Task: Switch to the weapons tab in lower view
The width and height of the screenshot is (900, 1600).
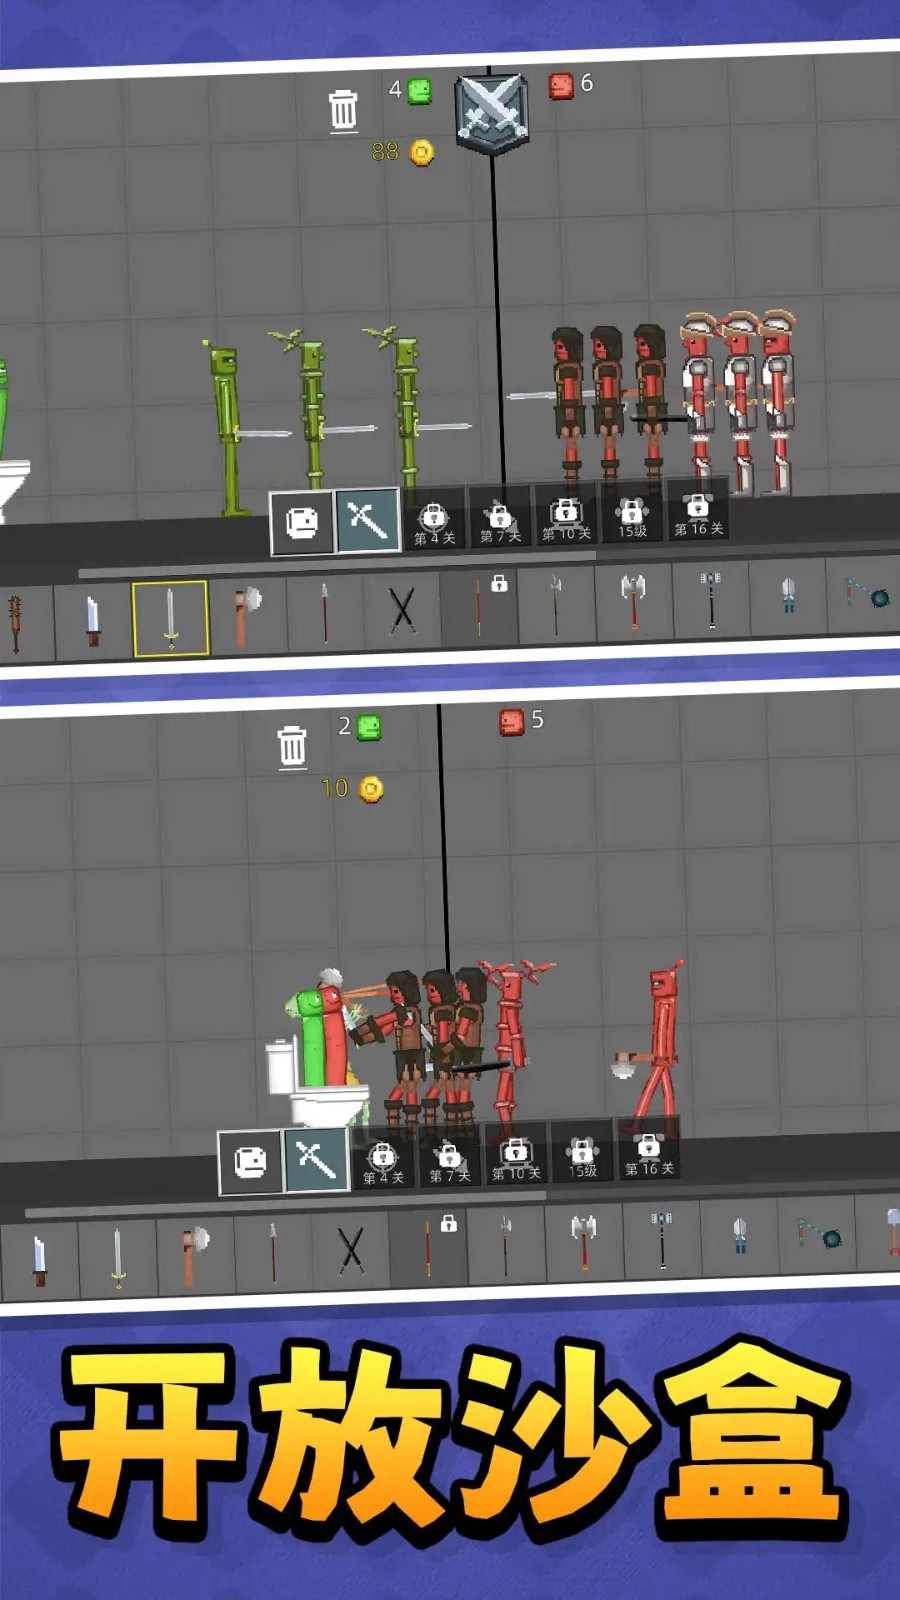Action: (x=316, y=1160)
